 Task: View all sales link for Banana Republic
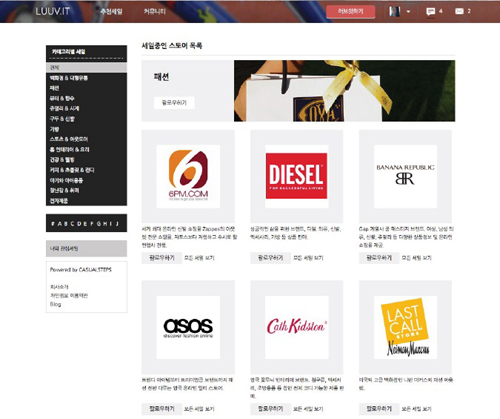click(x=416, y=258)
